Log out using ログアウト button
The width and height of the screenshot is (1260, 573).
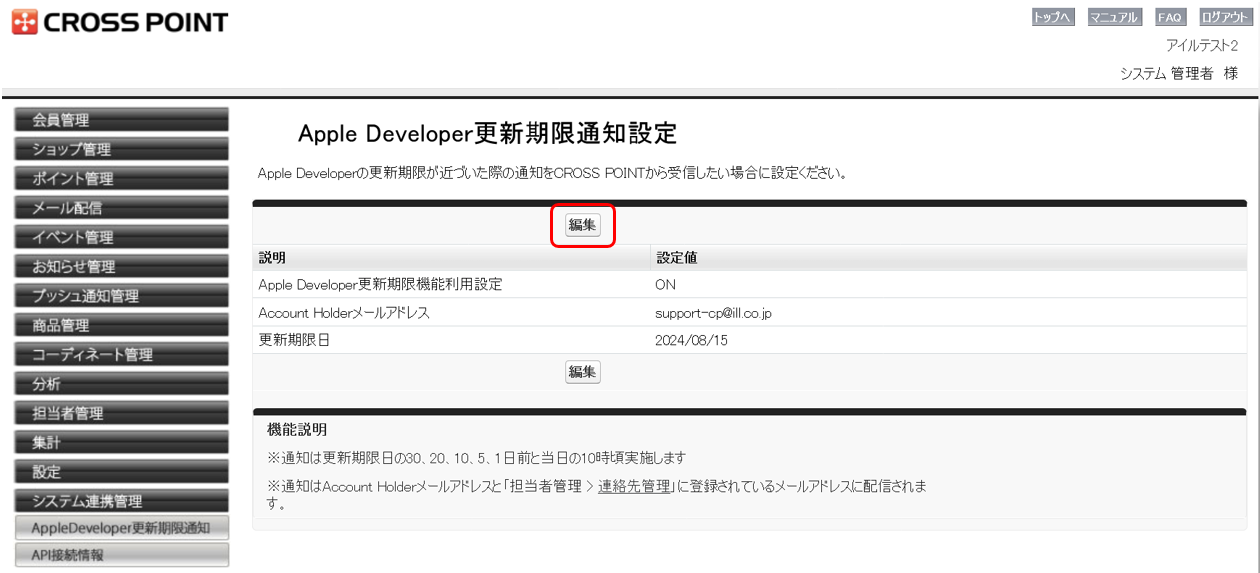click(1224, 17)
